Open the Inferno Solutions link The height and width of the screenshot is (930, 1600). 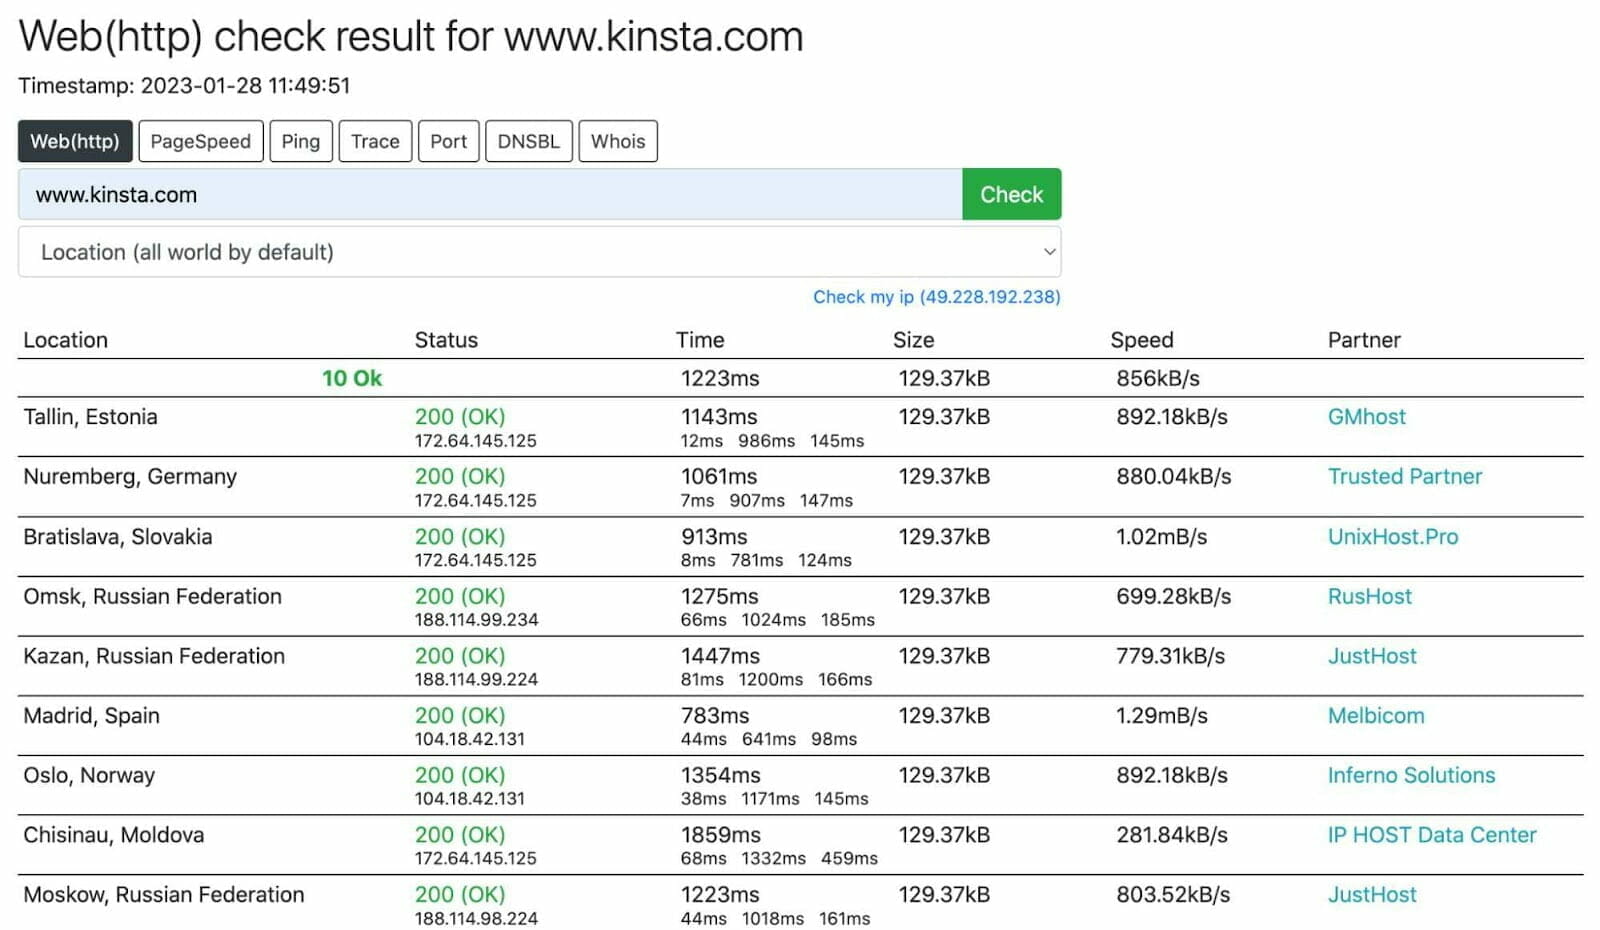[x=1412, y=775]
